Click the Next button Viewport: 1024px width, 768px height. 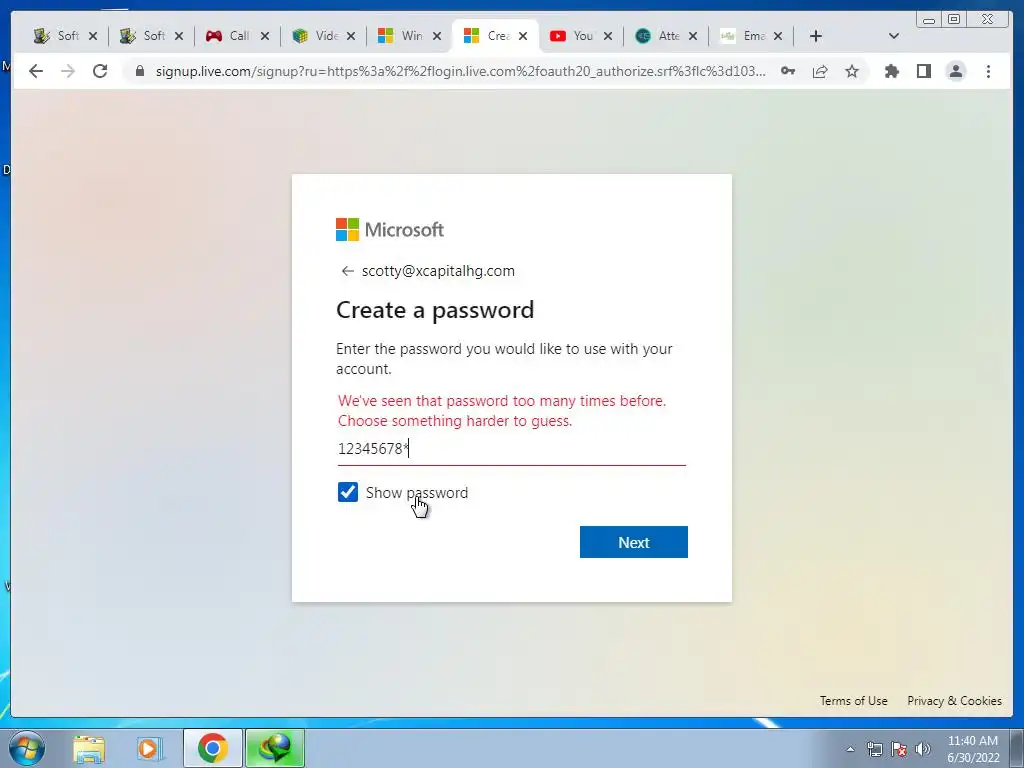(633, 542)
